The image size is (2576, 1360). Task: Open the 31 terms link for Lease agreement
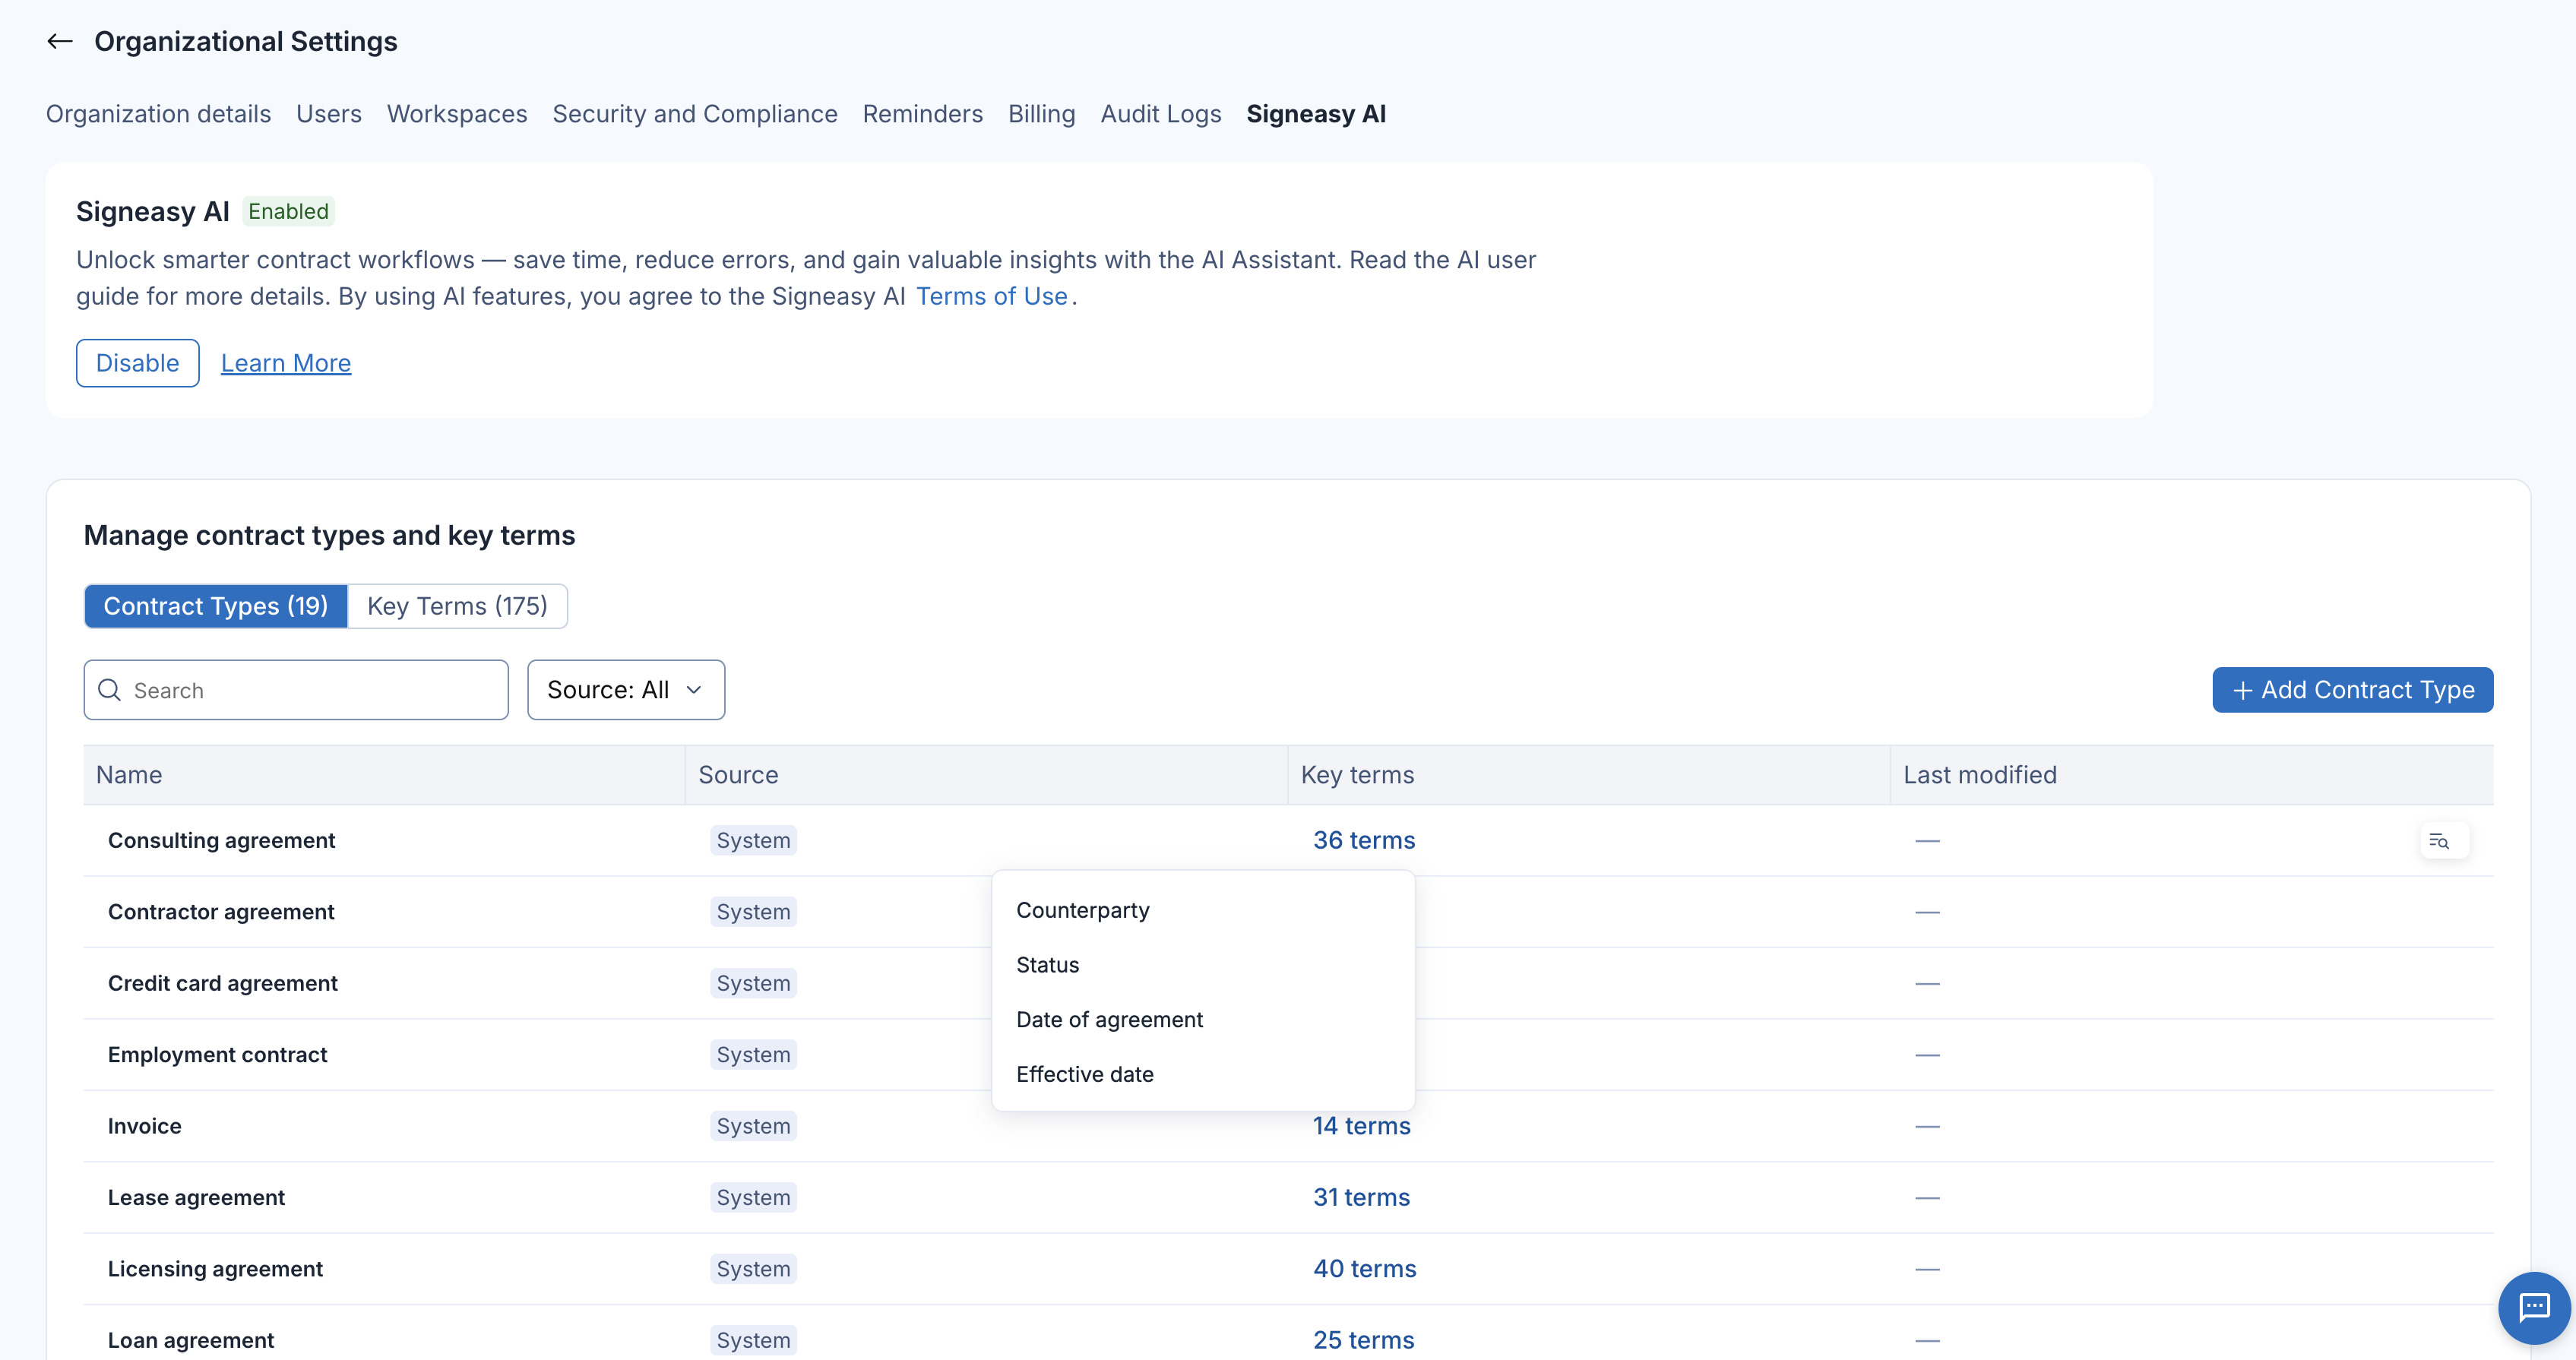[x=1361, y=1198]
